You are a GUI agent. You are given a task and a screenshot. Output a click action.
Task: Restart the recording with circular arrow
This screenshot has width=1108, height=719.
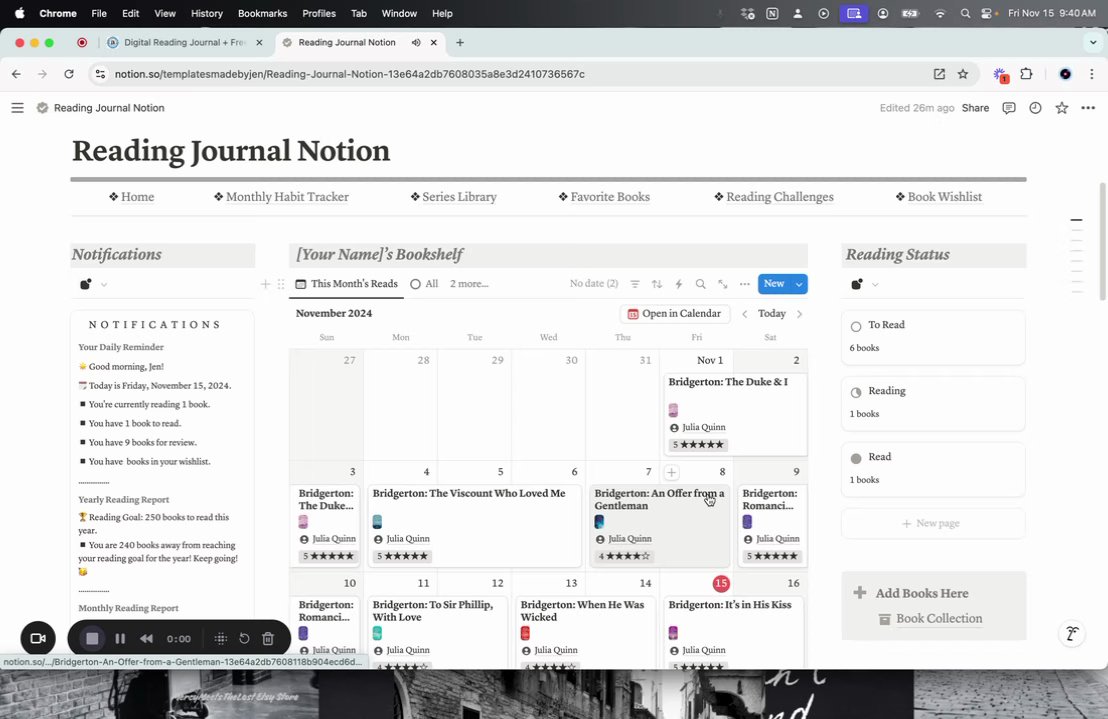click(x=244, y=638)
